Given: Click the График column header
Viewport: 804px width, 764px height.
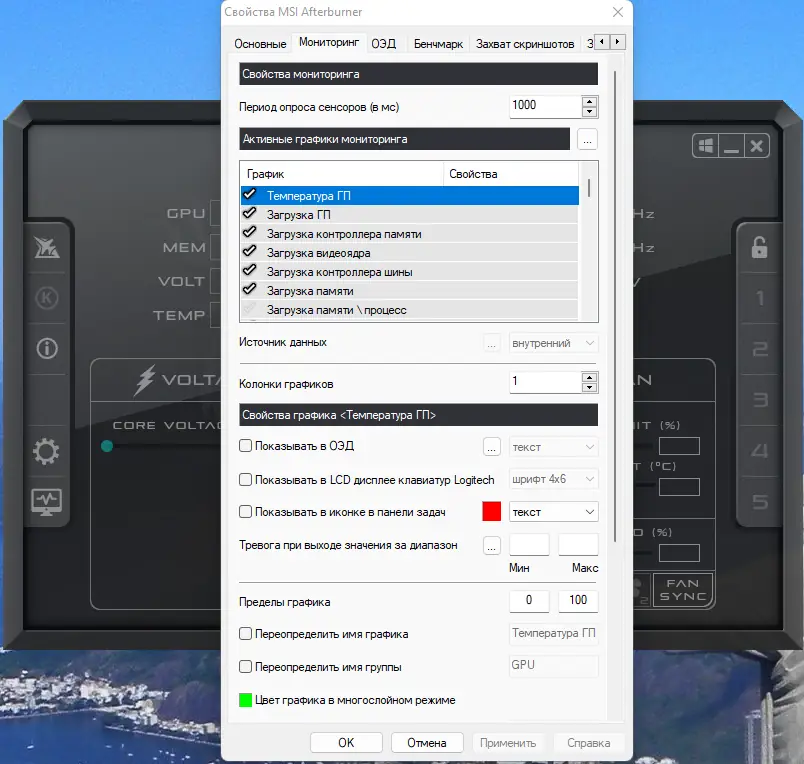Looking at the screenshot, I should click(341, 174).
